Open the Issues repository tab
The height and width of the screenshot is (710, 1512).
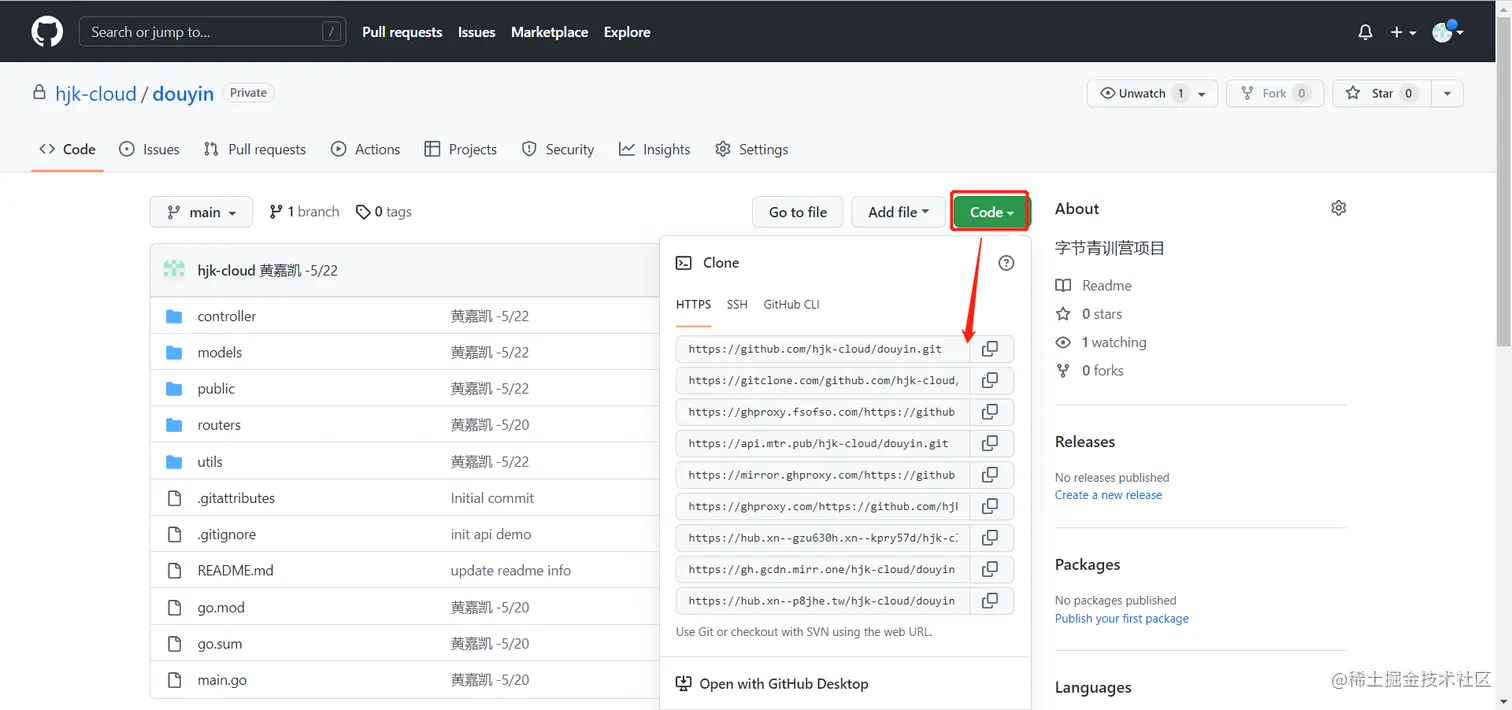(149, 149)
